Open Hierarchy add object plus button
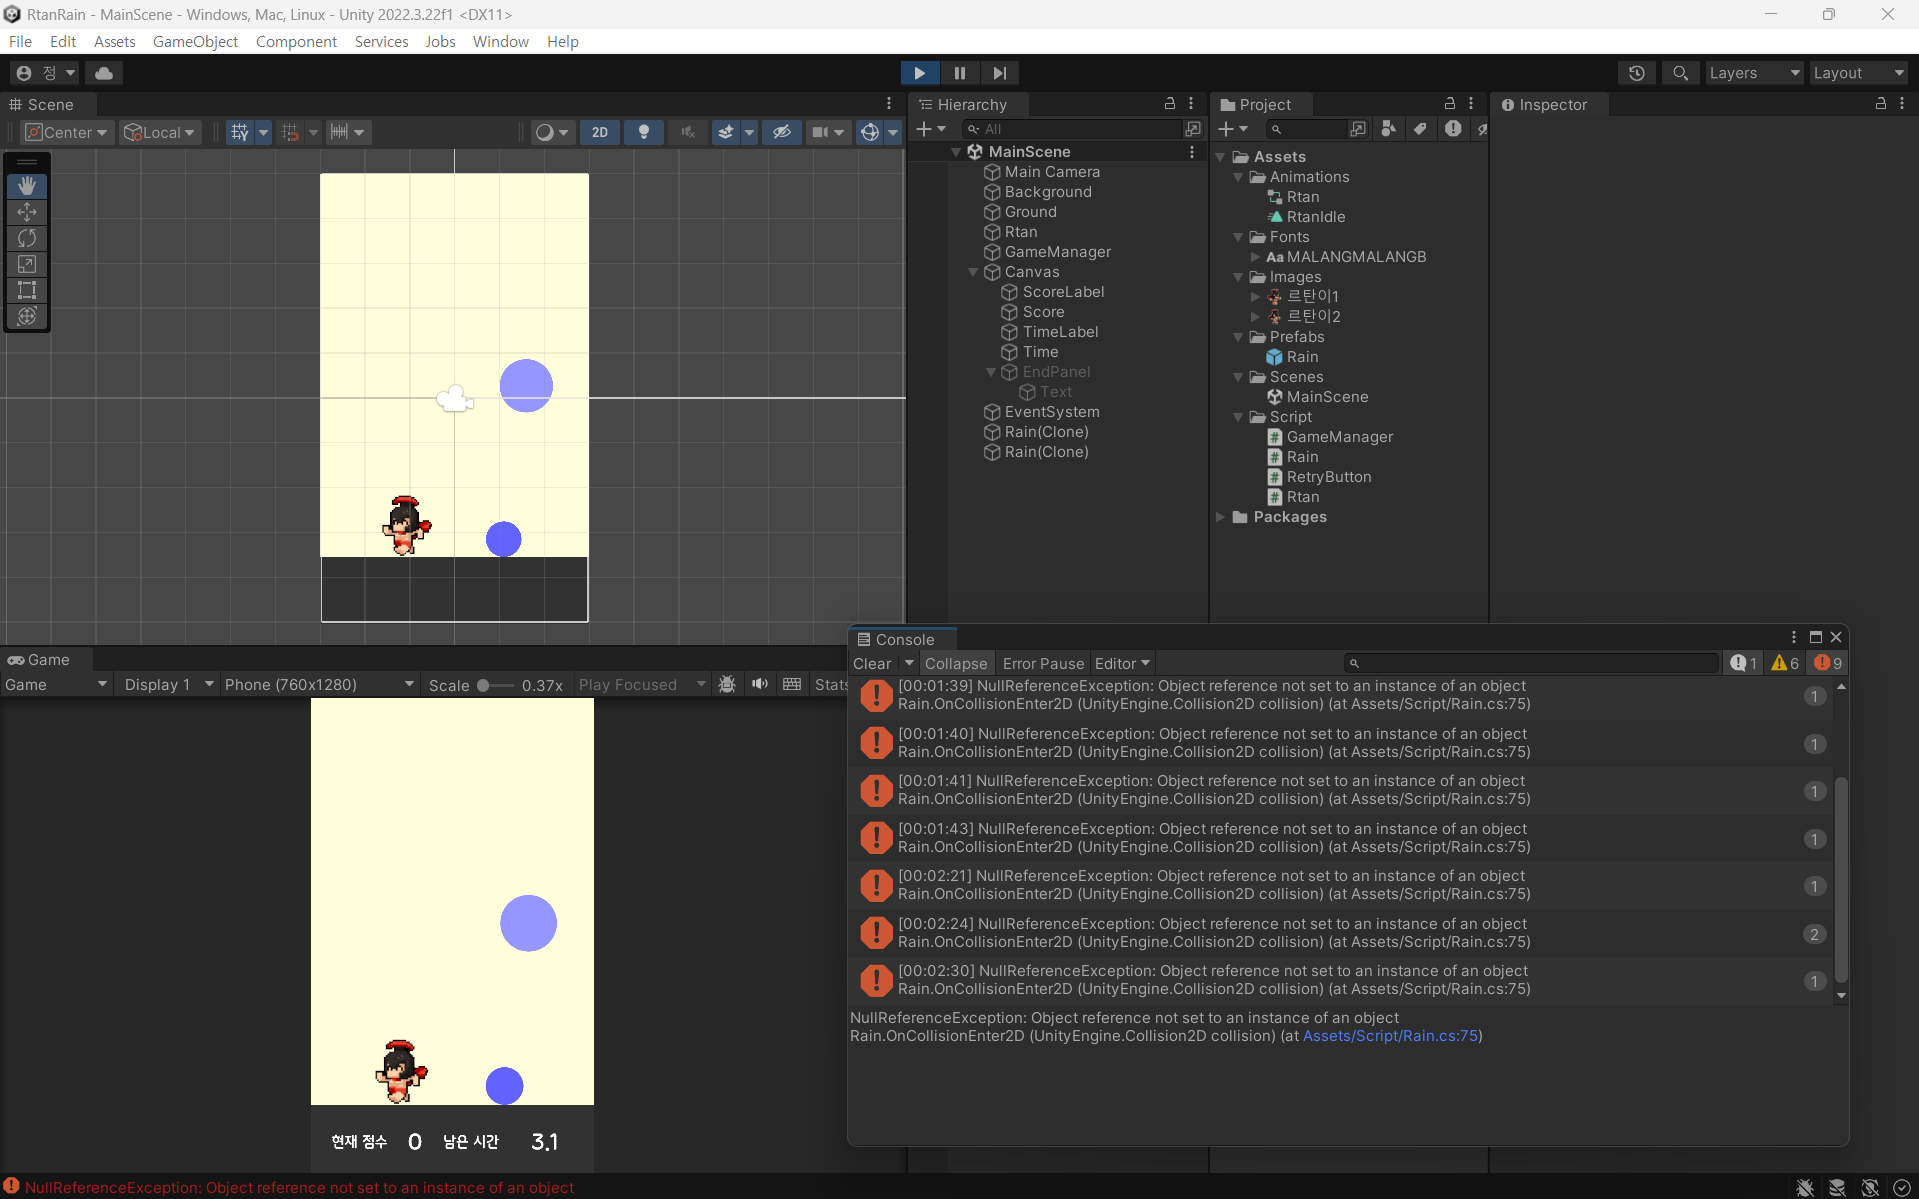Image resolution: width=1919 pixels, height=1199 pixels. 930,129
